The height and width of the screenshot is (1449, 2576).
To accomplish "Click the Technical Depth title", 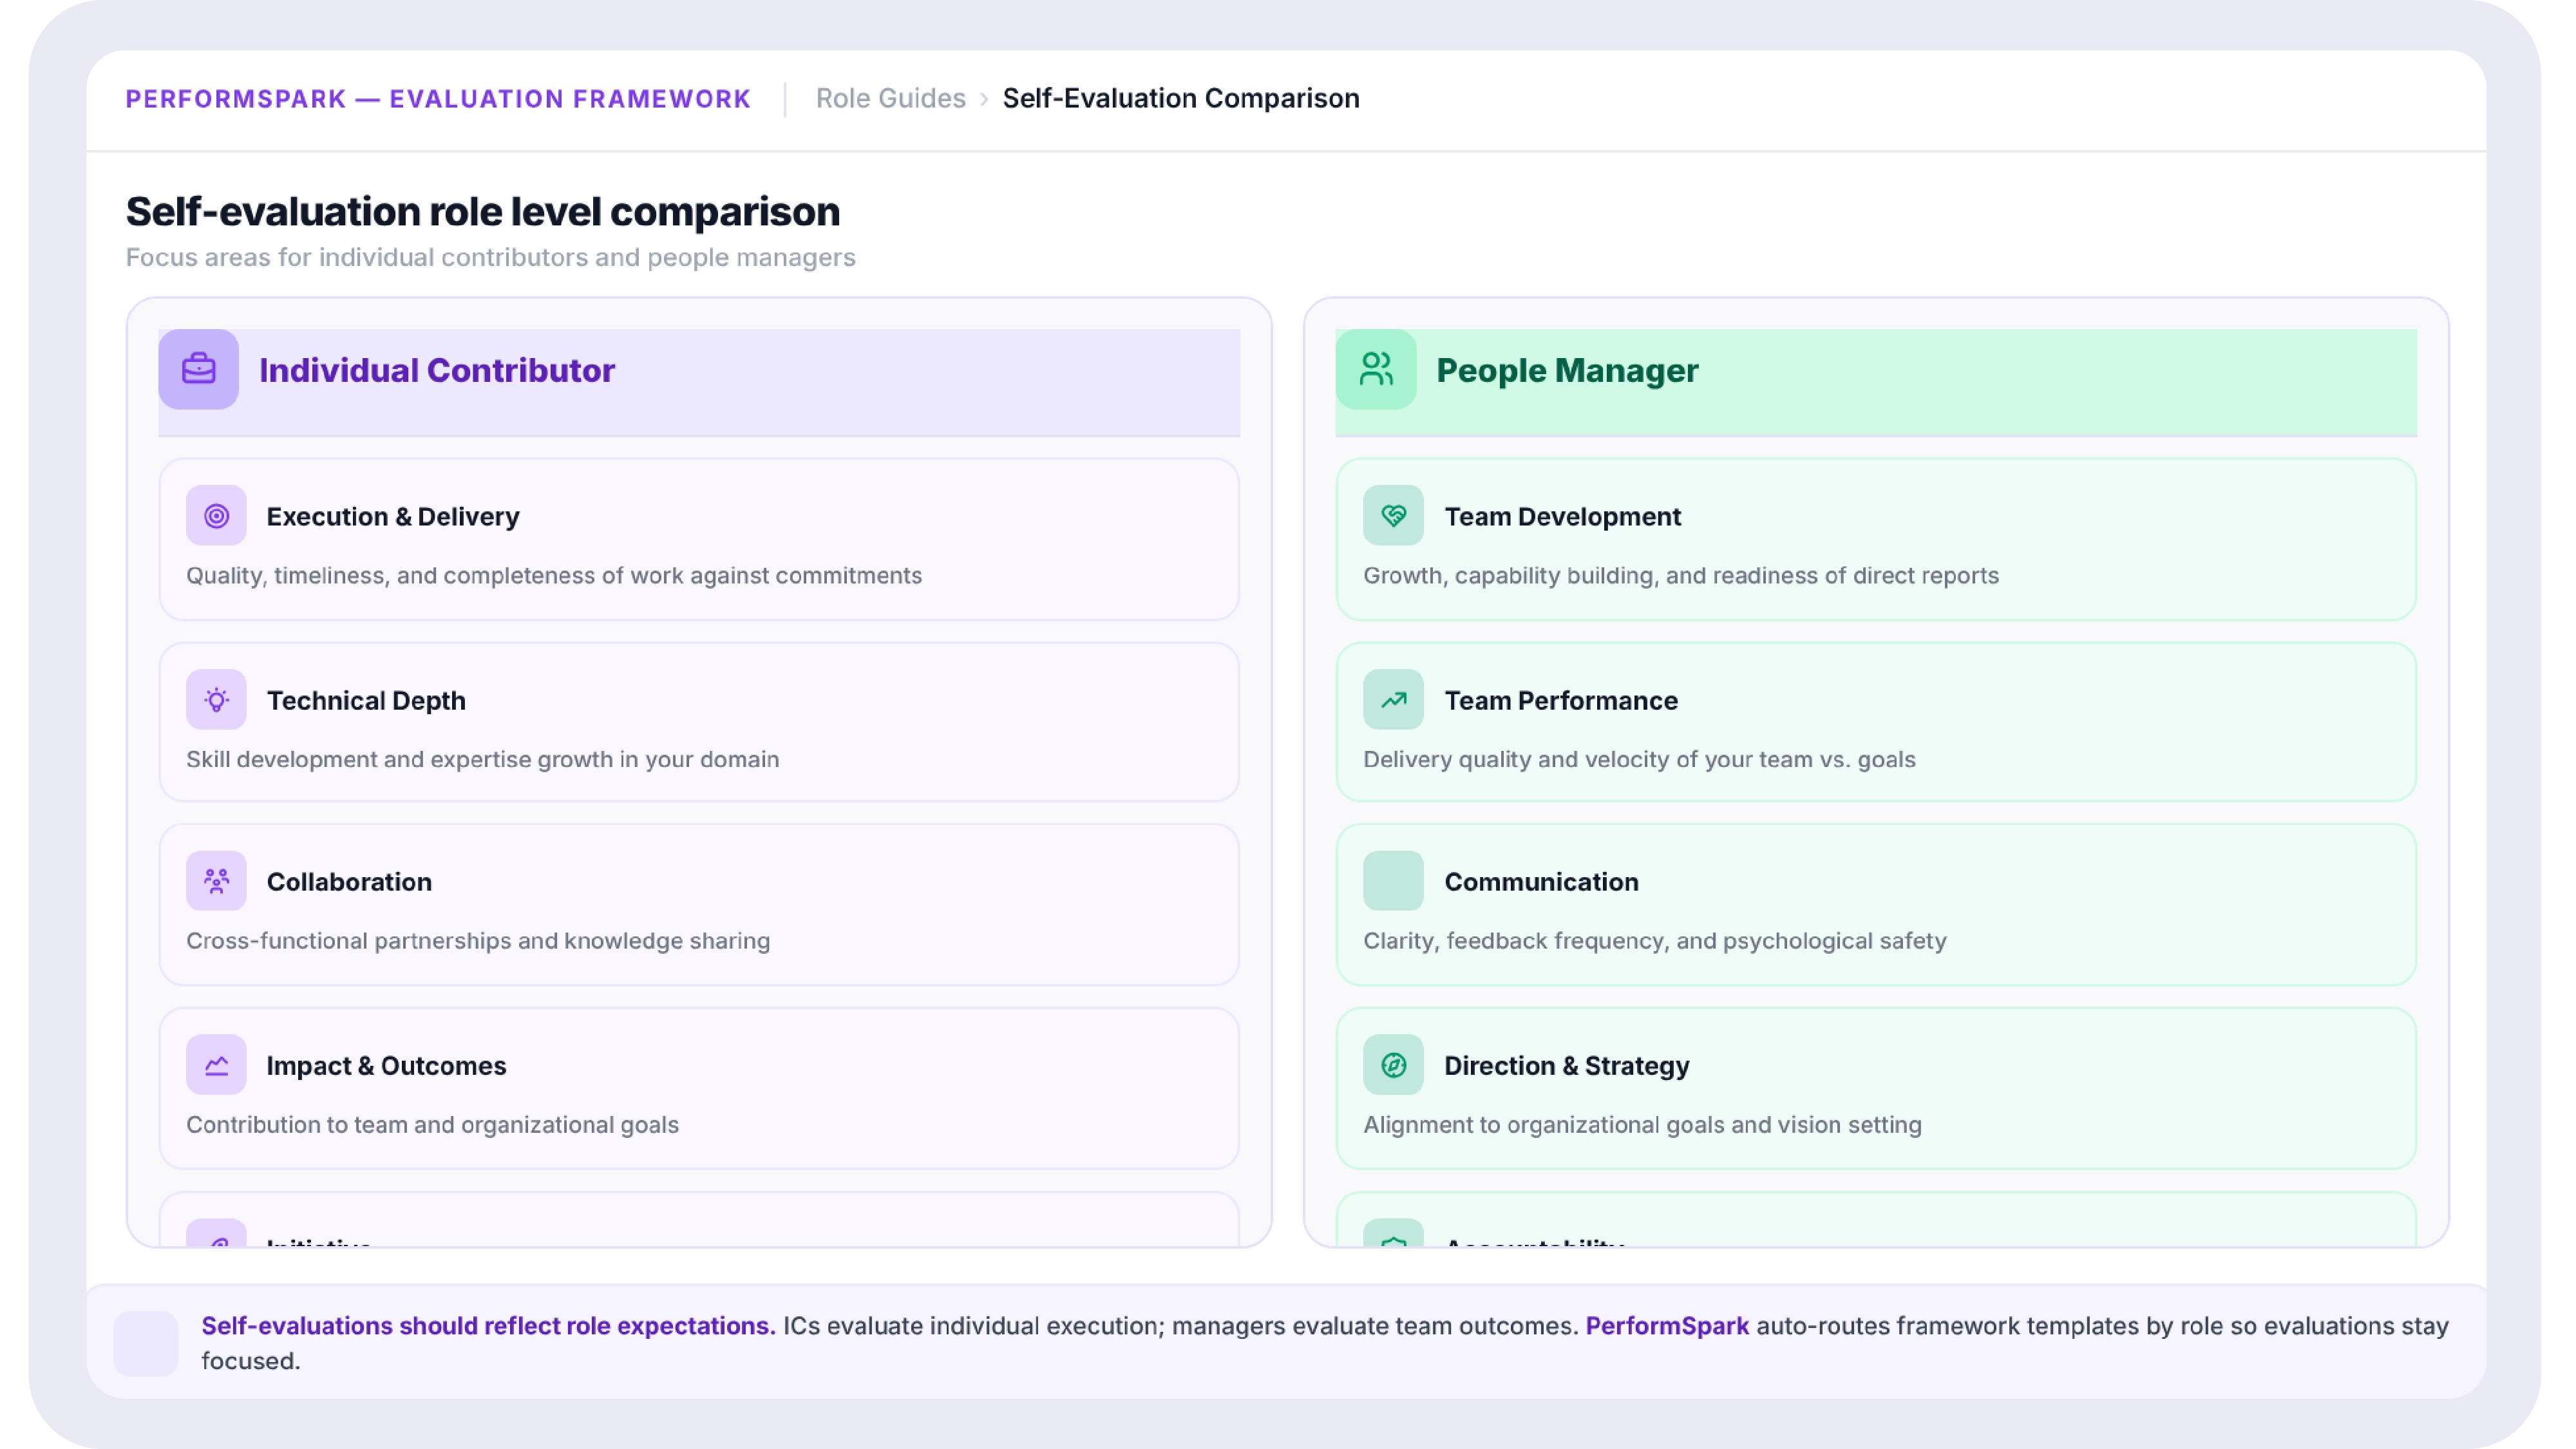I will click(366, 700).
